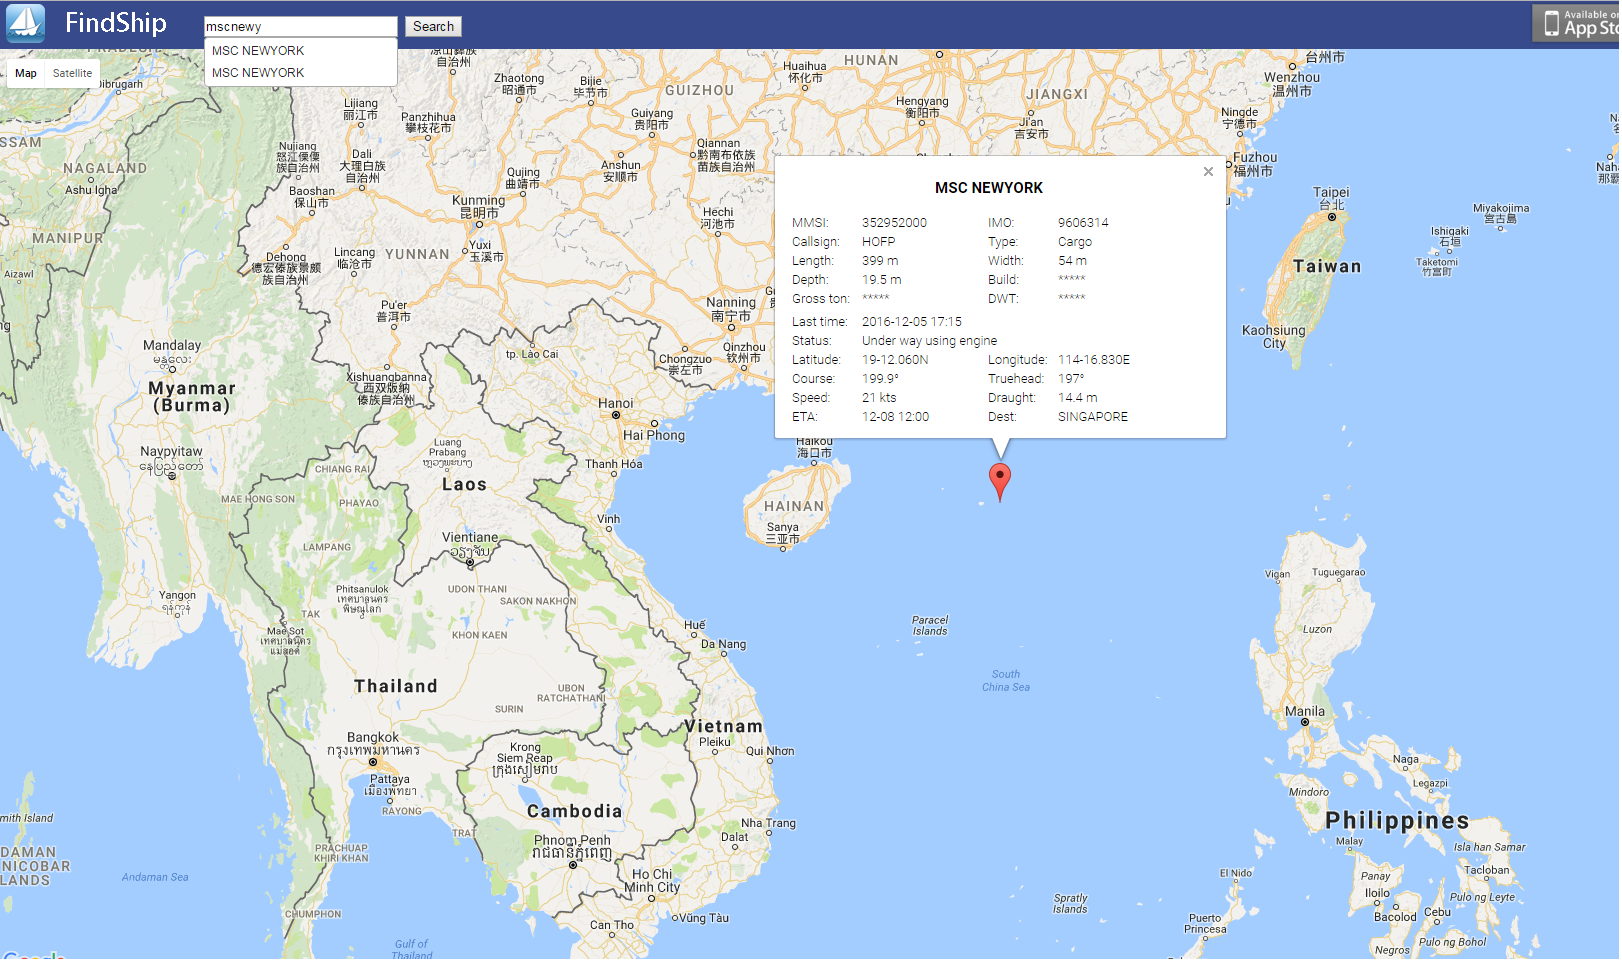Open the Available on App Store badge
The height and width of the screenshot is (966, 1622).
coord(1577,23)
